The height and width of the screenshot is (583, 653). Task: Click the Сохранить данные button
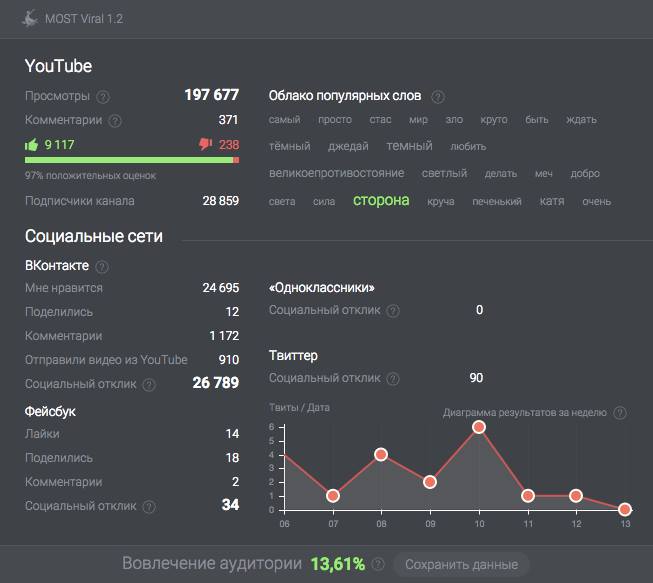(461, 565)
